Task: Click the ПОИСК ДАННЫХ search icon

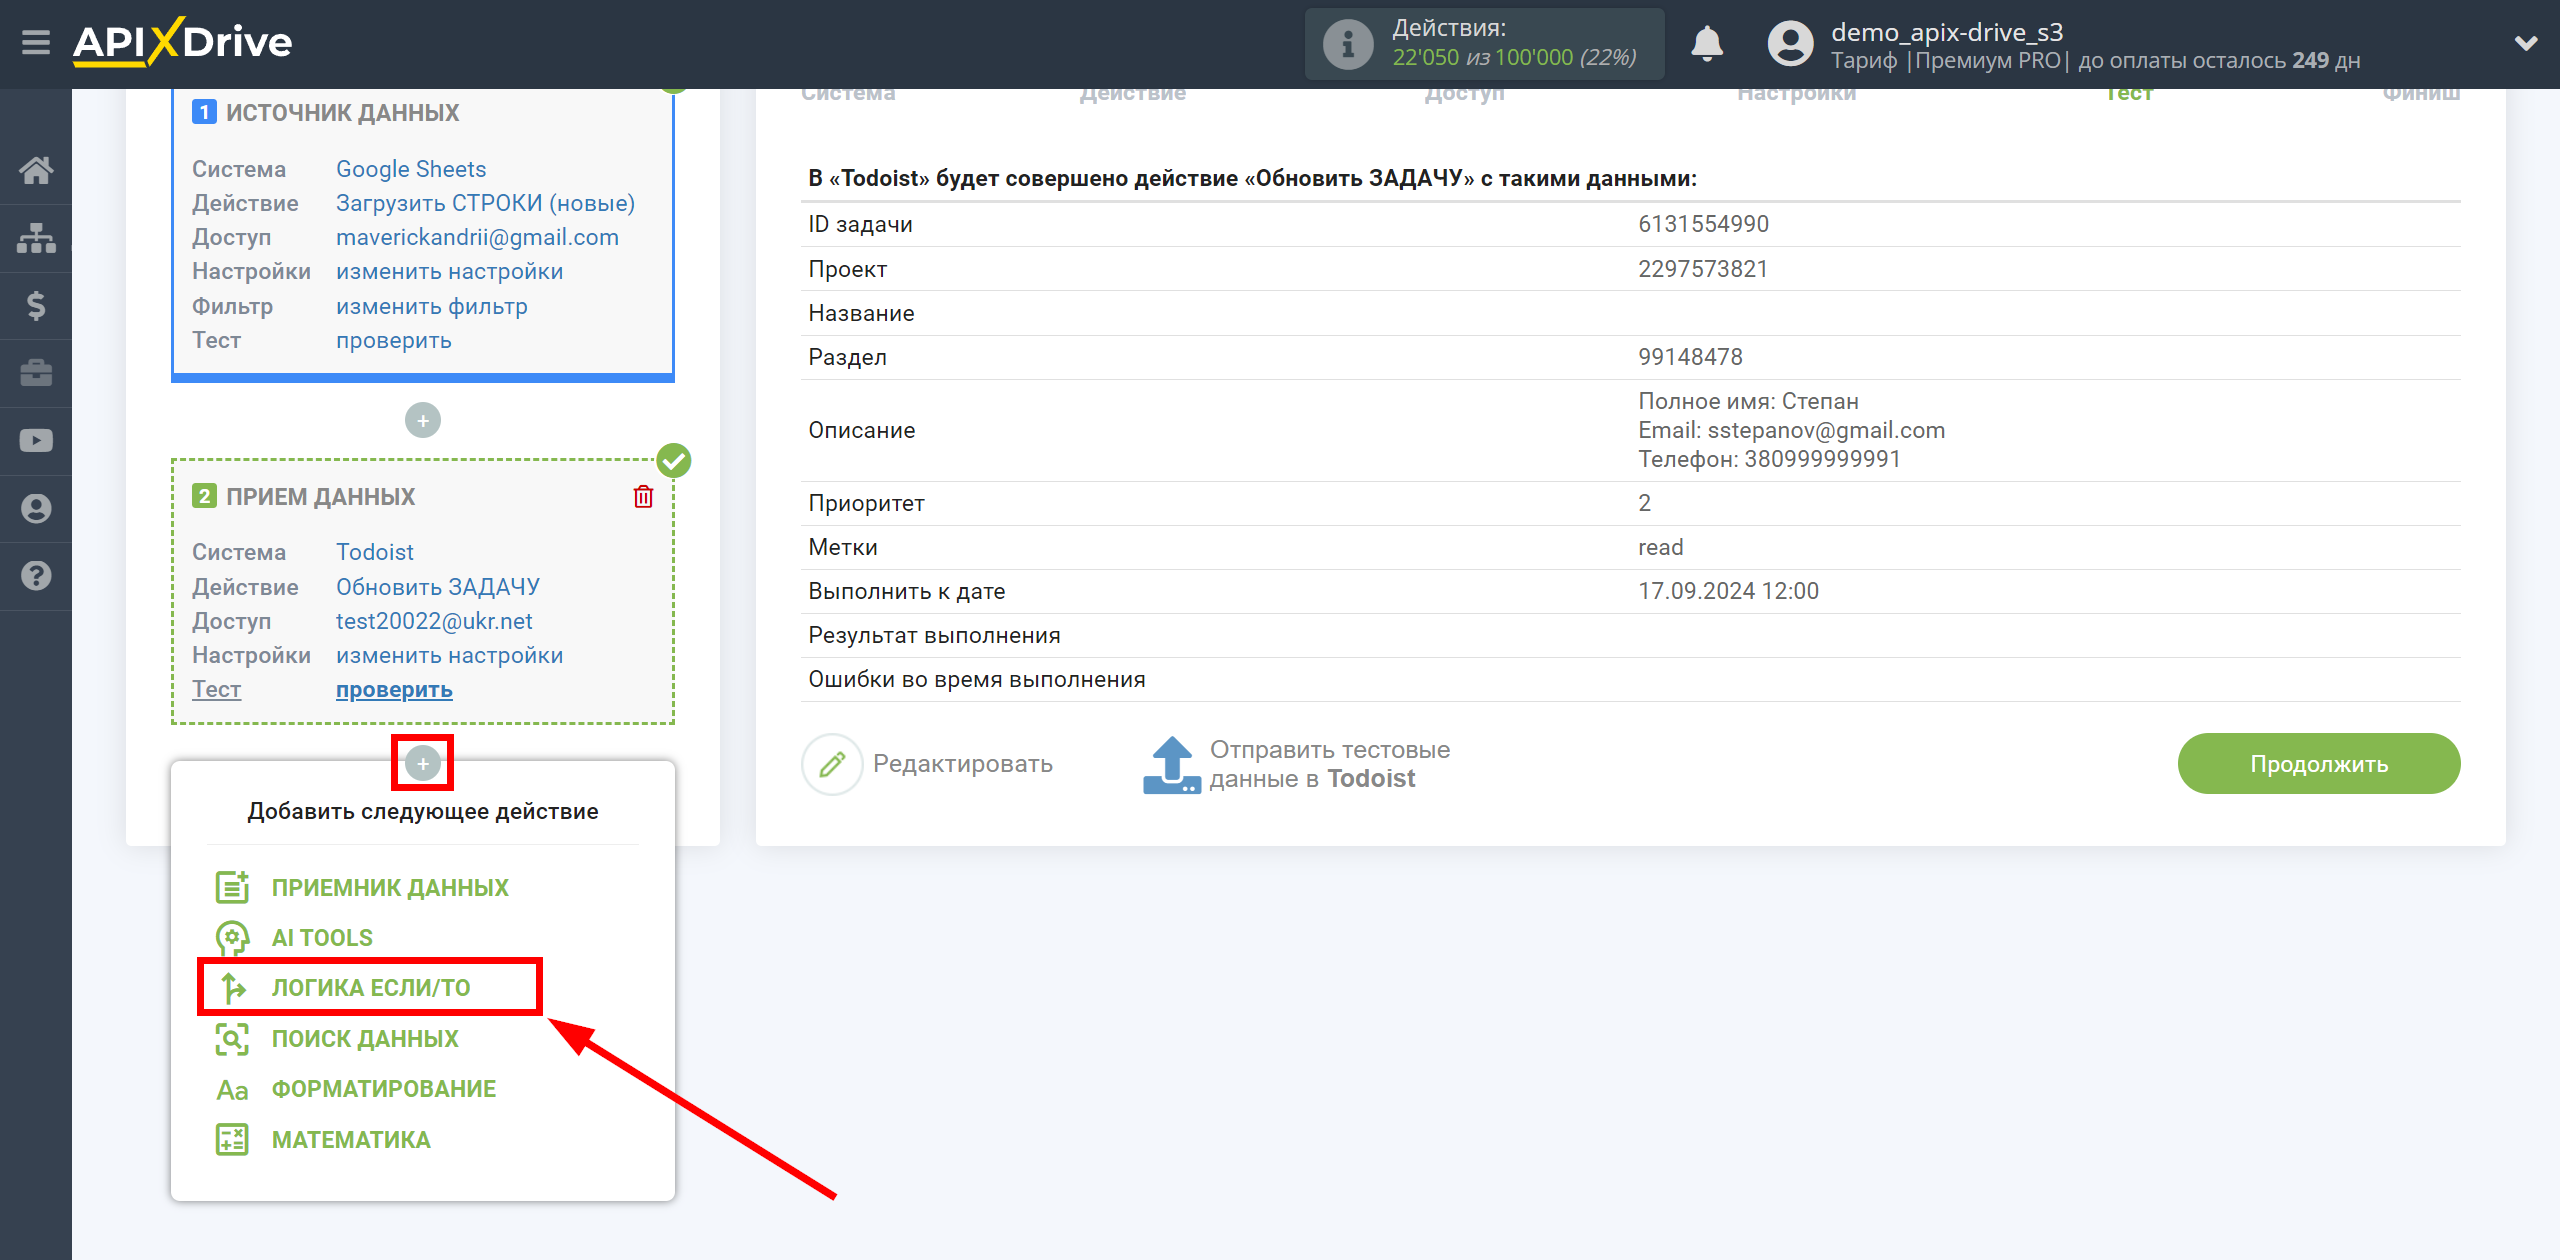Action: click(x=232, y=1039)
